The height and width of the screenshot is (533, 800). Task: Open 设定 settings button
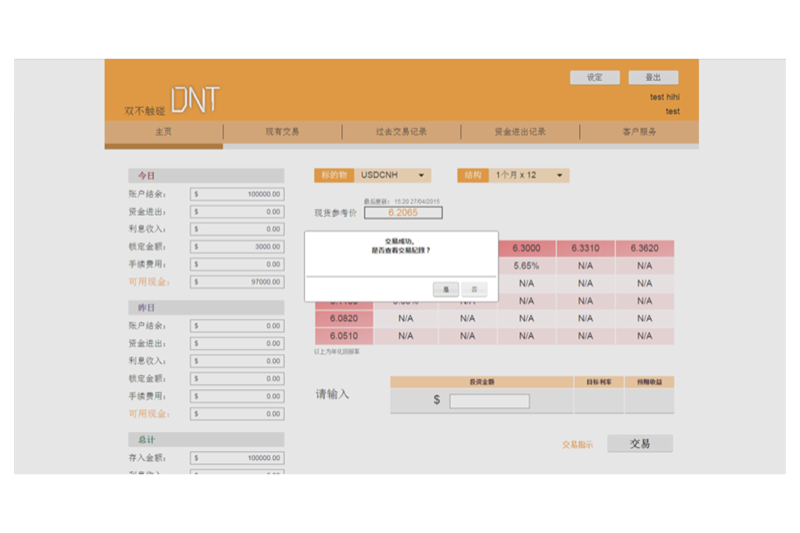point(595,78)
